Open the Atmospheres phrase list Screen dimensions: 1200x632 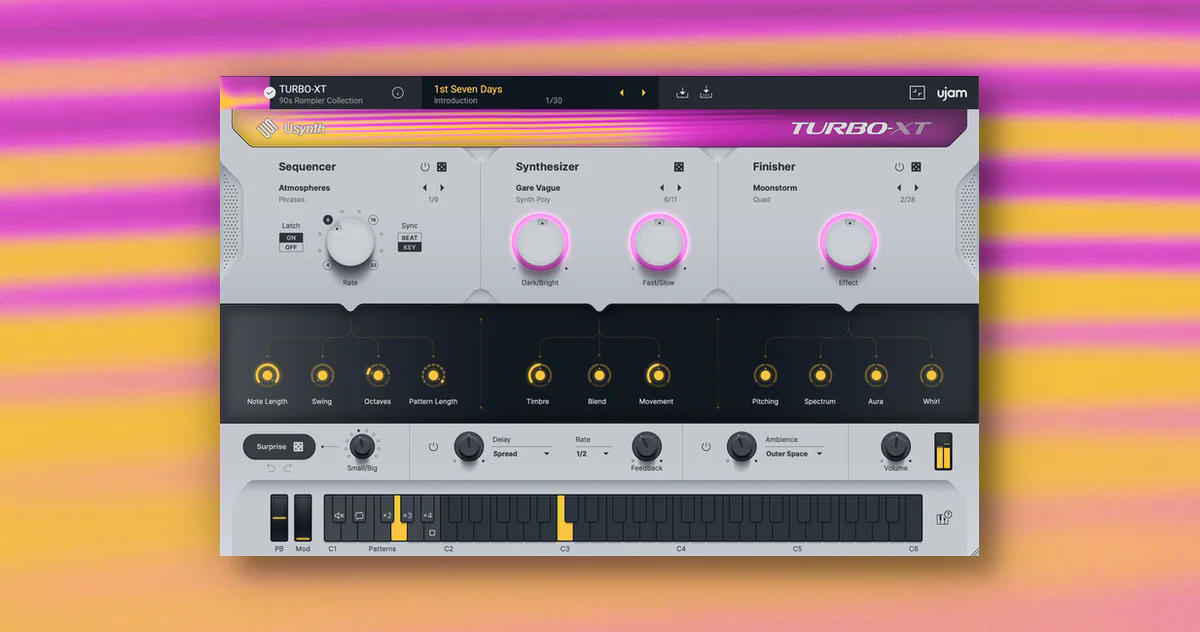coord(304,188)
